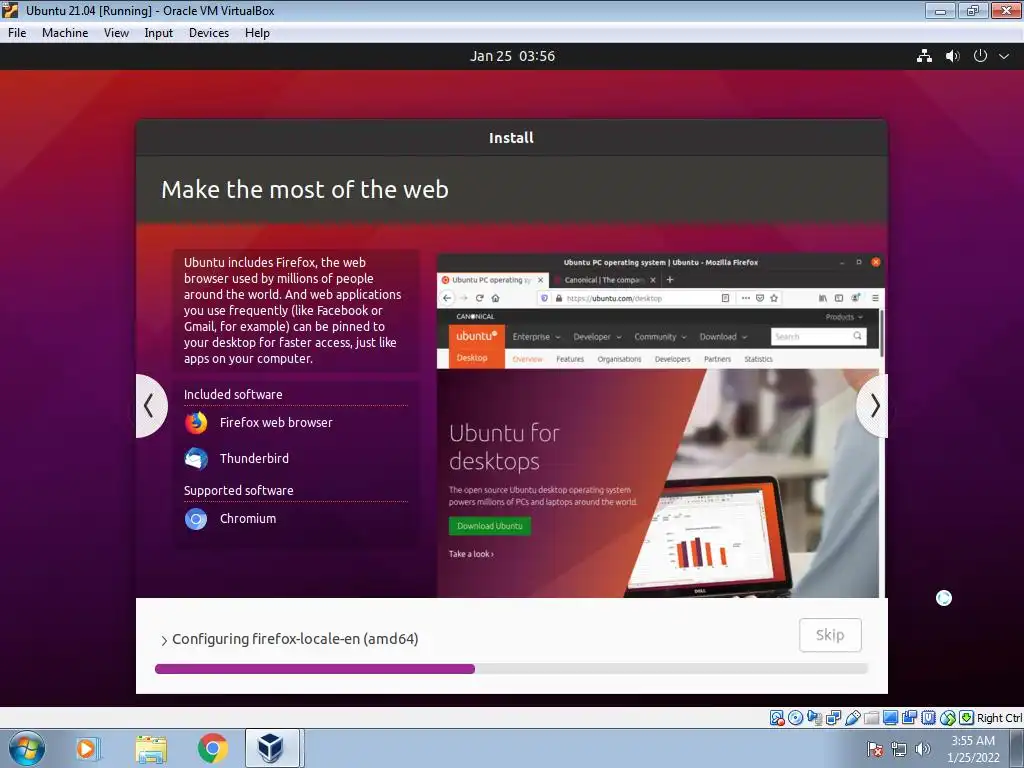1024x768 pixels.
Task: Click the Thunderbird icon in software list
Action: (x=196, y=458)
